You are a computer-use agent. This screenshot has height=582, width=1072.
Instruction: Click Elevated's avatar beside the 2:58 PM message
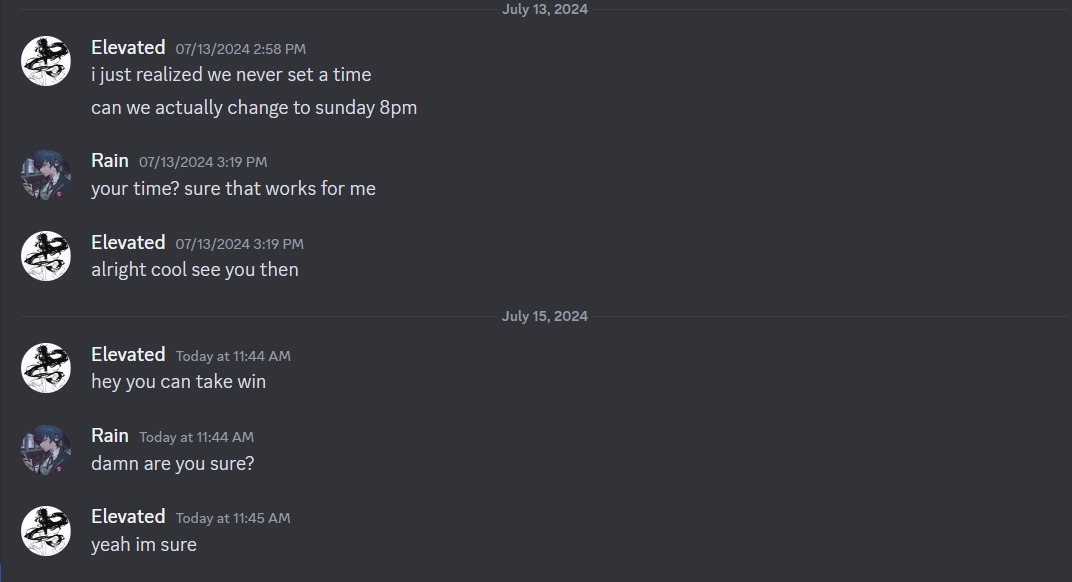point(46,61)
